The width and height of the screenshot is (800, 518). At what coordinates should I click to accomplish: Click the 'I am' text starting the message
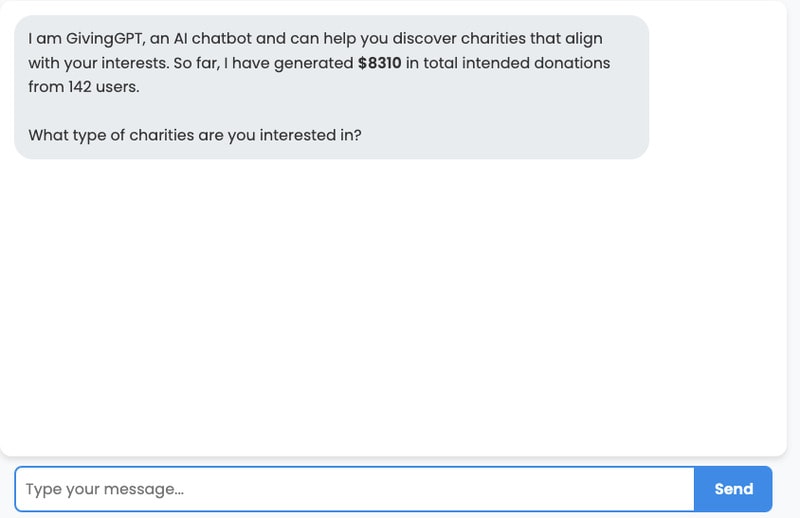coord(41,39)
